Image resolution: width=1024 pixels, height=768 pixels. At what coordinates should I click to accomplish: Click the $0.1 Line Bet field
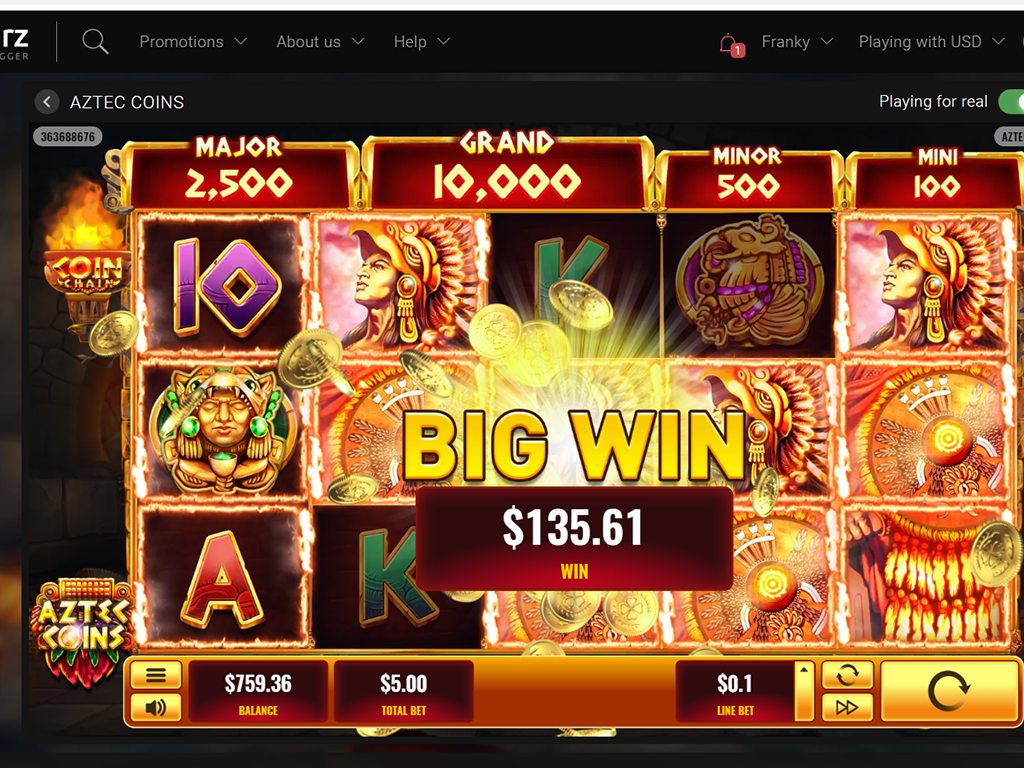[735, 692]
